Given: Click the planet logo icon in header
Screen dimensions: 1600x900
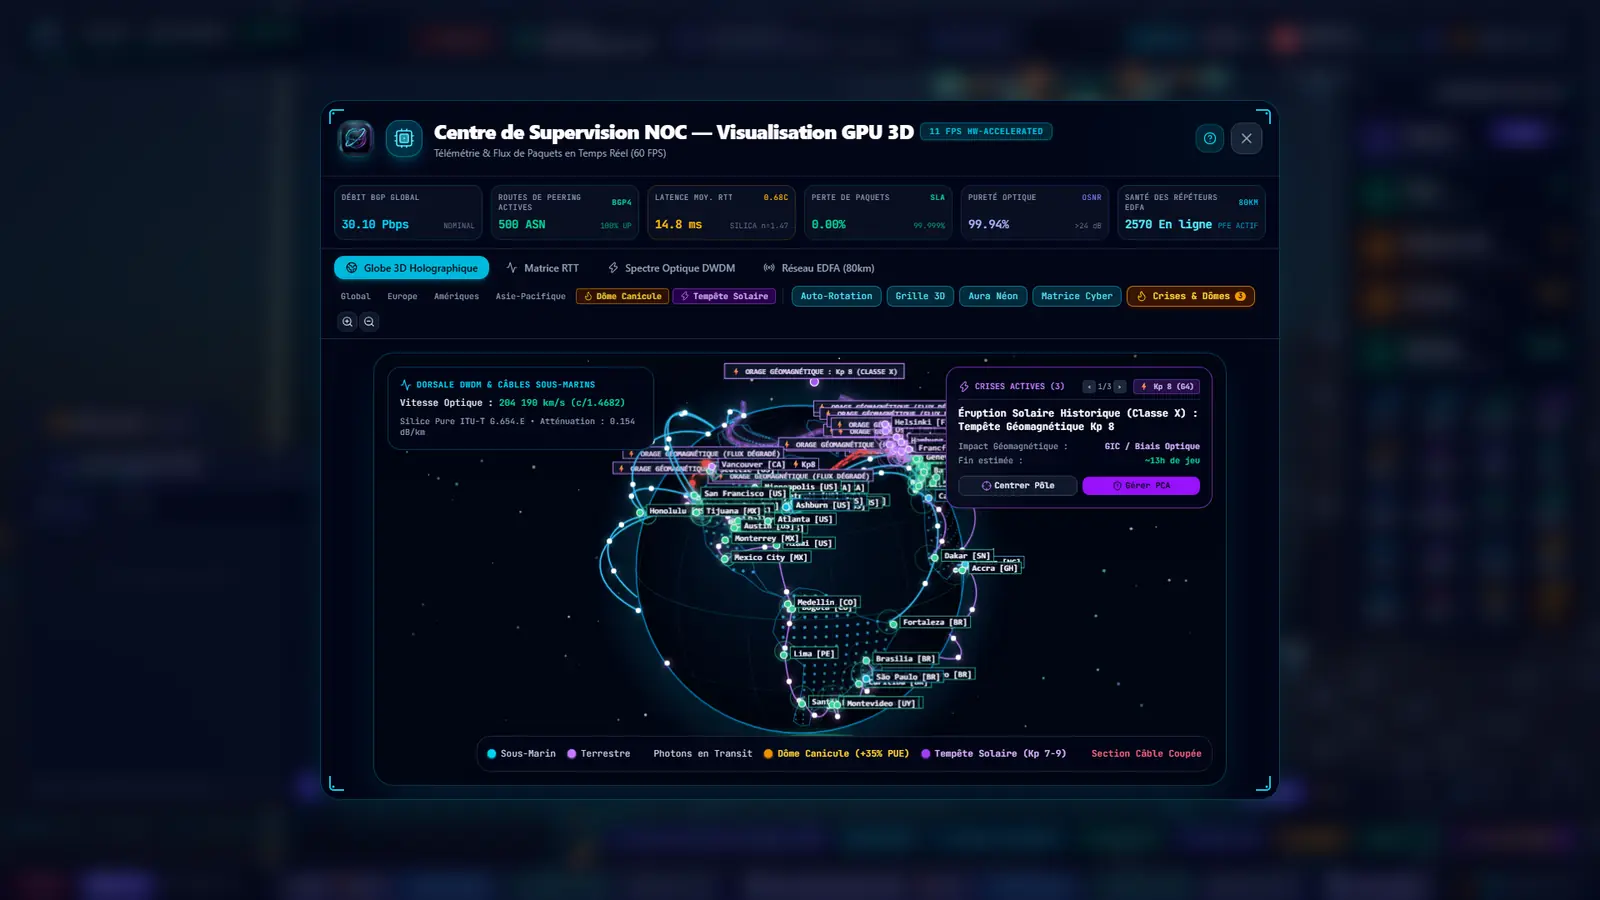Looking at the screenshot, I should [x=355, y=138].
